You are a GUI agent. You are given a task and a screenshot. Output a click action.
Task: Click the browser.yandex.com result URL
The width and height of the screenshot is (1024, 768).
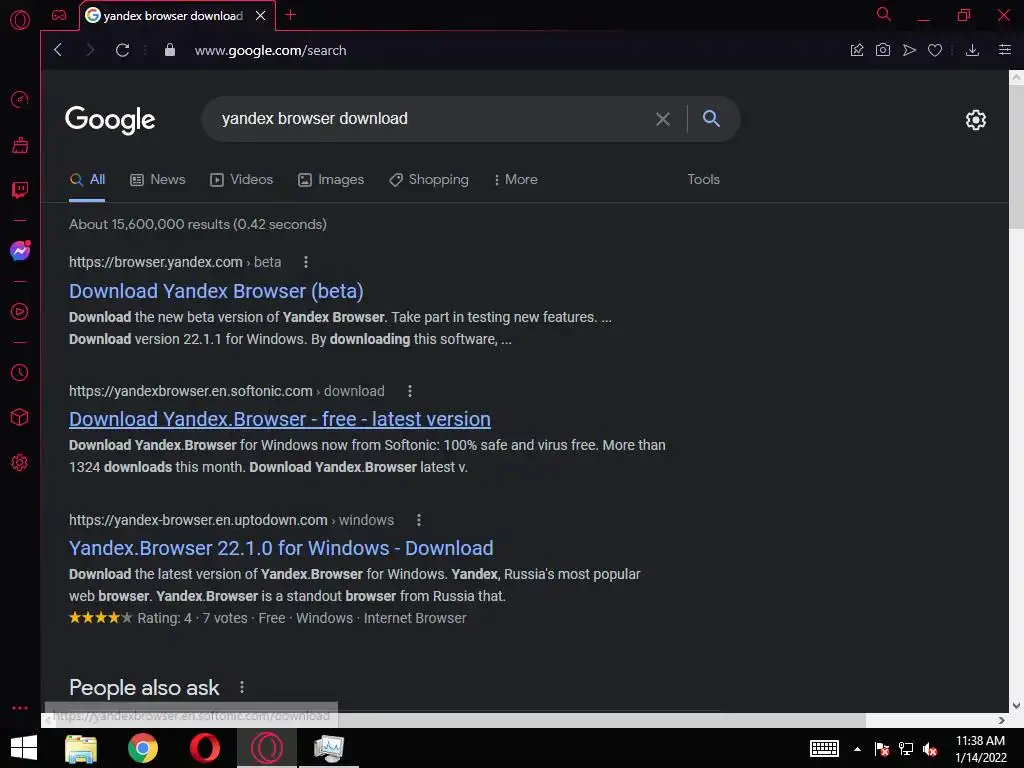pos(175,262)
